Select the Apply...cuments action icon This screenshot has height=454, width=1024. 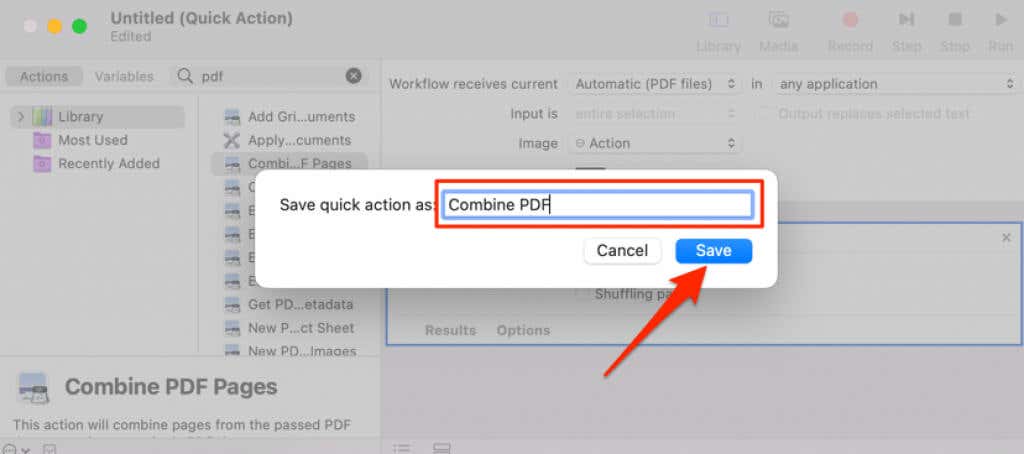(x=232, y=141)
